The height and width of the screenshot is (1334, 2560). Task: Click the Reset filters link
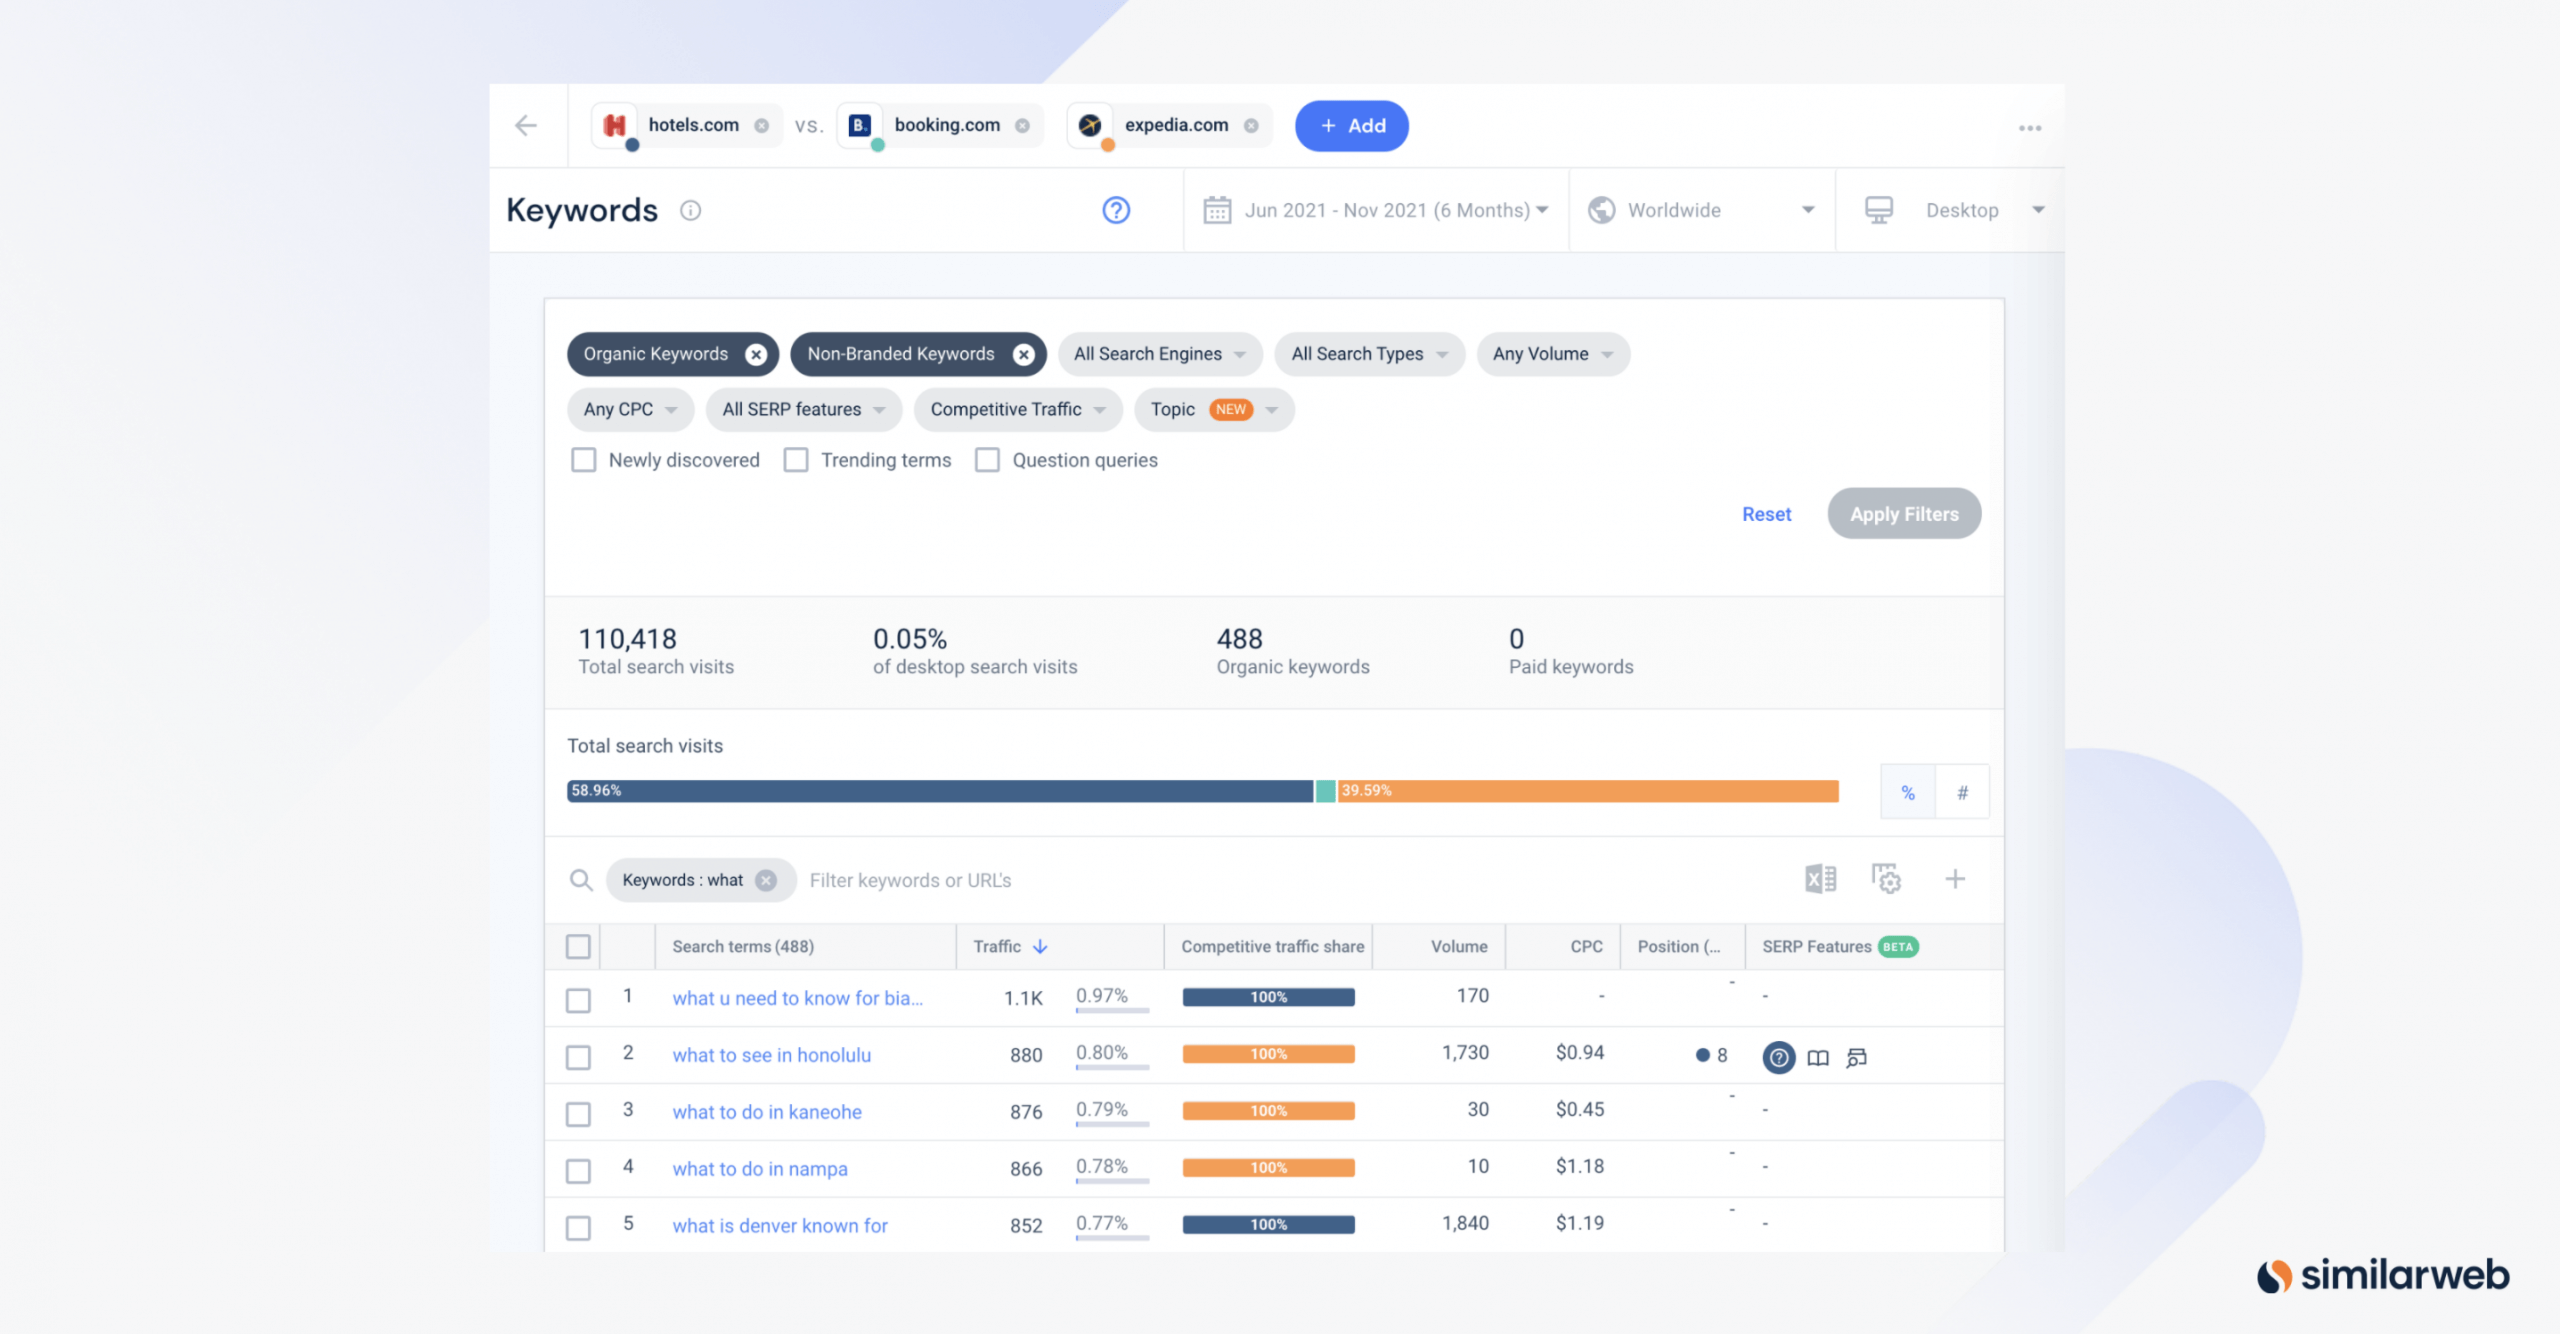[x=1766, y=514]
